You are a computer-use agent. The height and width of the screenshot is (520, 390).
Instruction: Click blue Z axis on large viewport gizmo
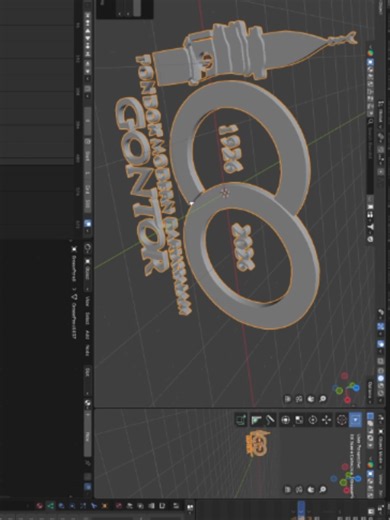(x=356, y=388)
